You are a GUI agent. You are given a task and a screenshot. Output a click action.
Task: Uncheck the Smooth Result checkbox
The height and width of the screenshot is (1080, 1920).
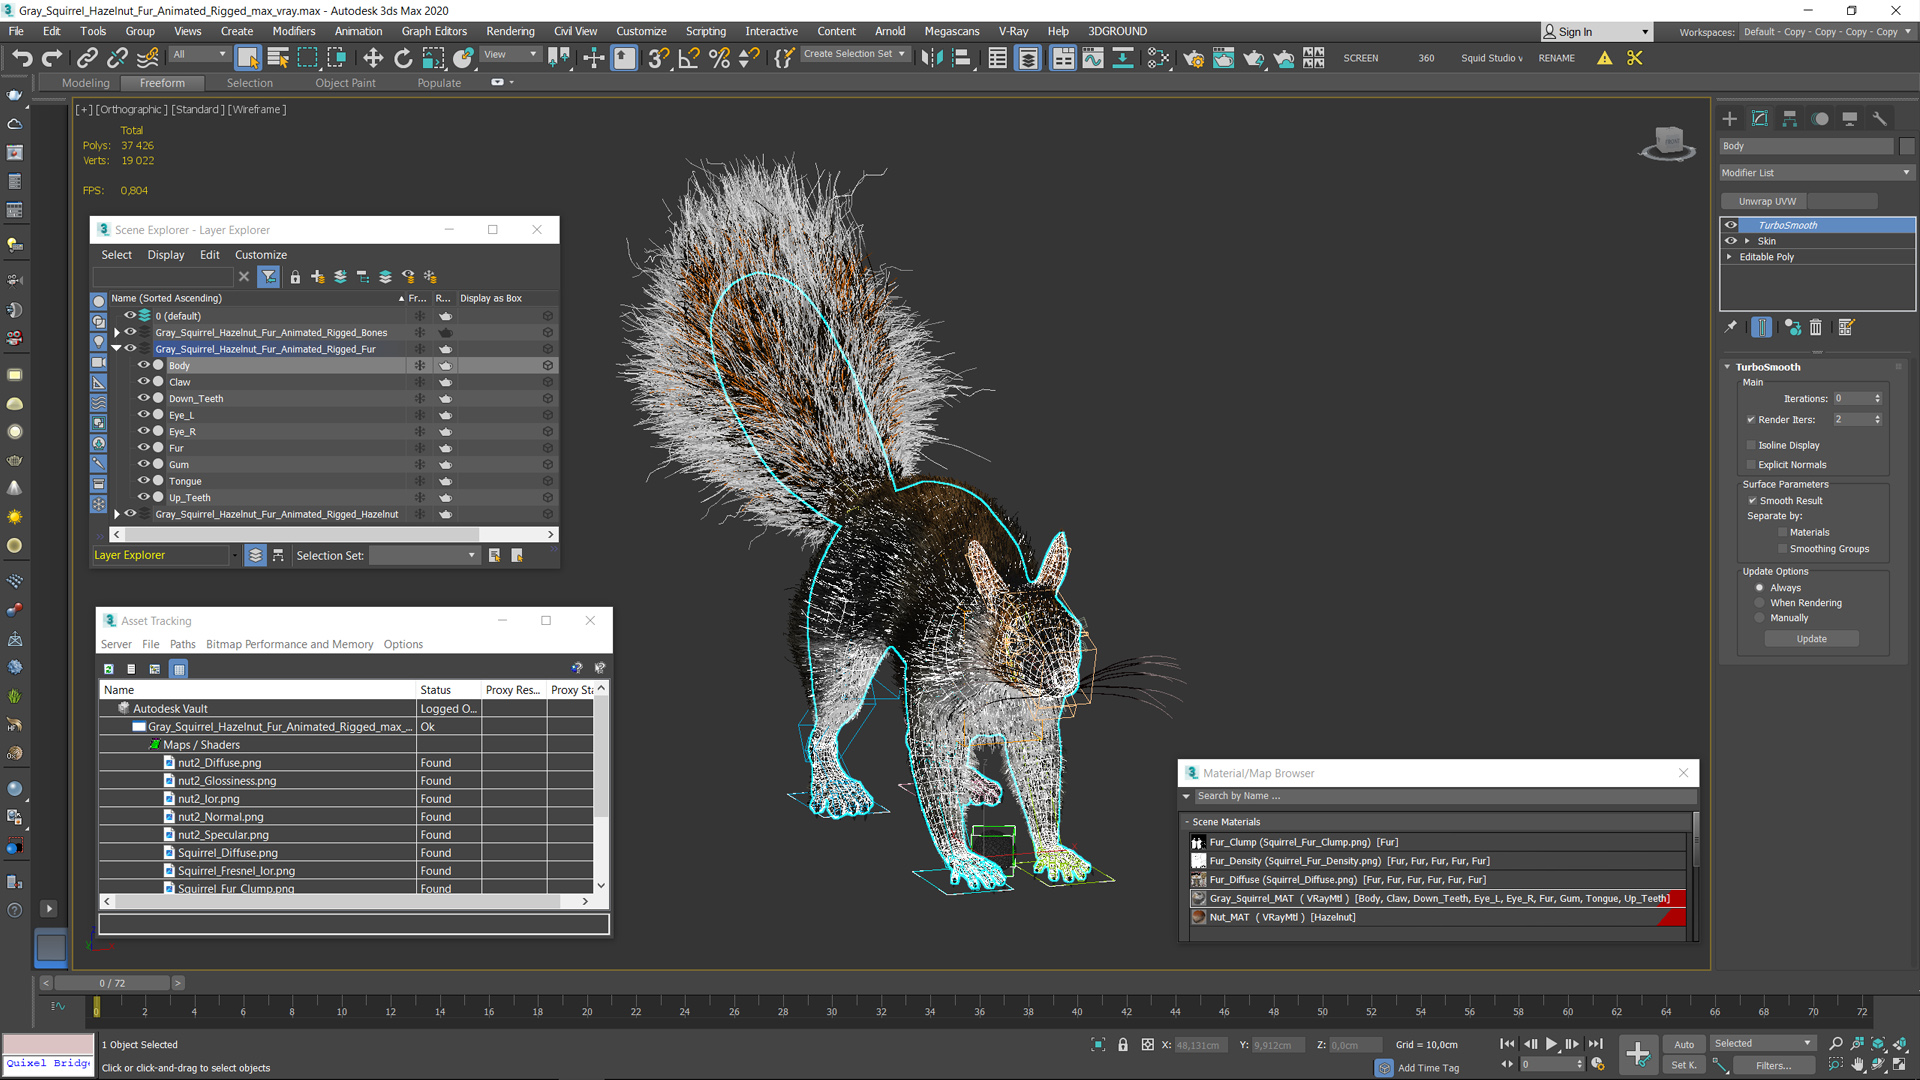[1752, 501]
